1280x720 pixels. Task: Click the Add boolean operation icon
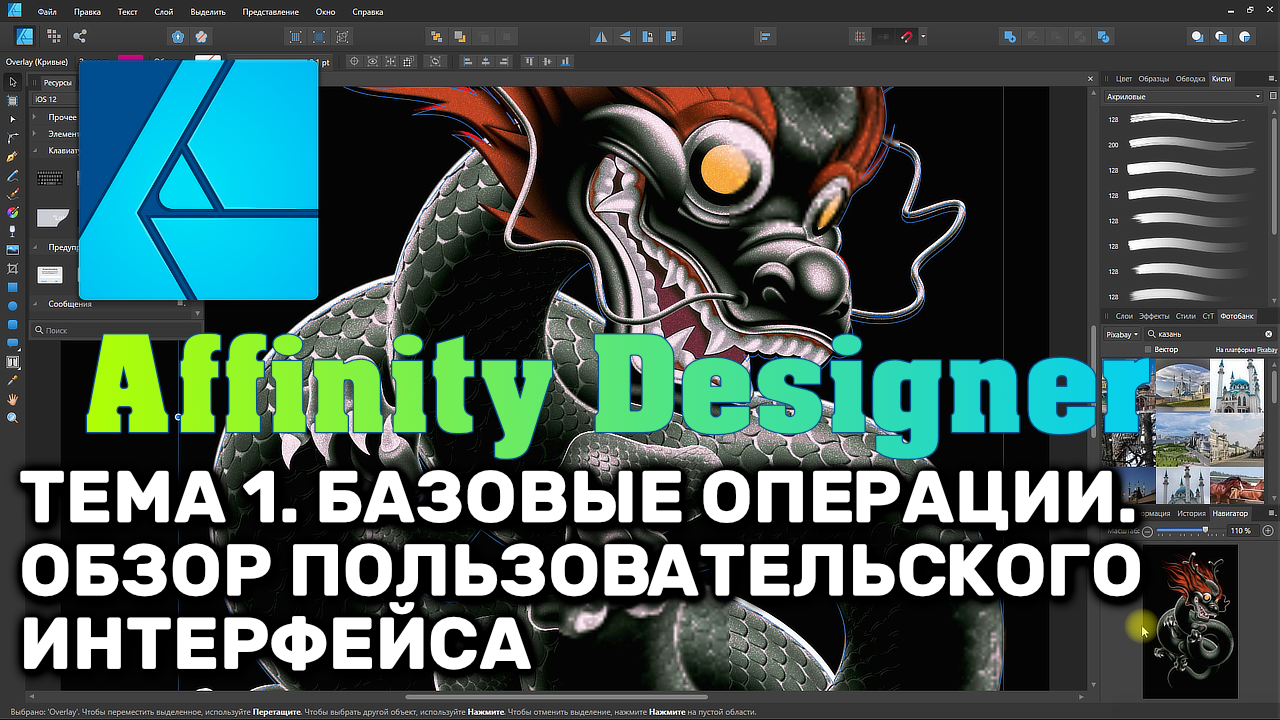pos(1010,37)
